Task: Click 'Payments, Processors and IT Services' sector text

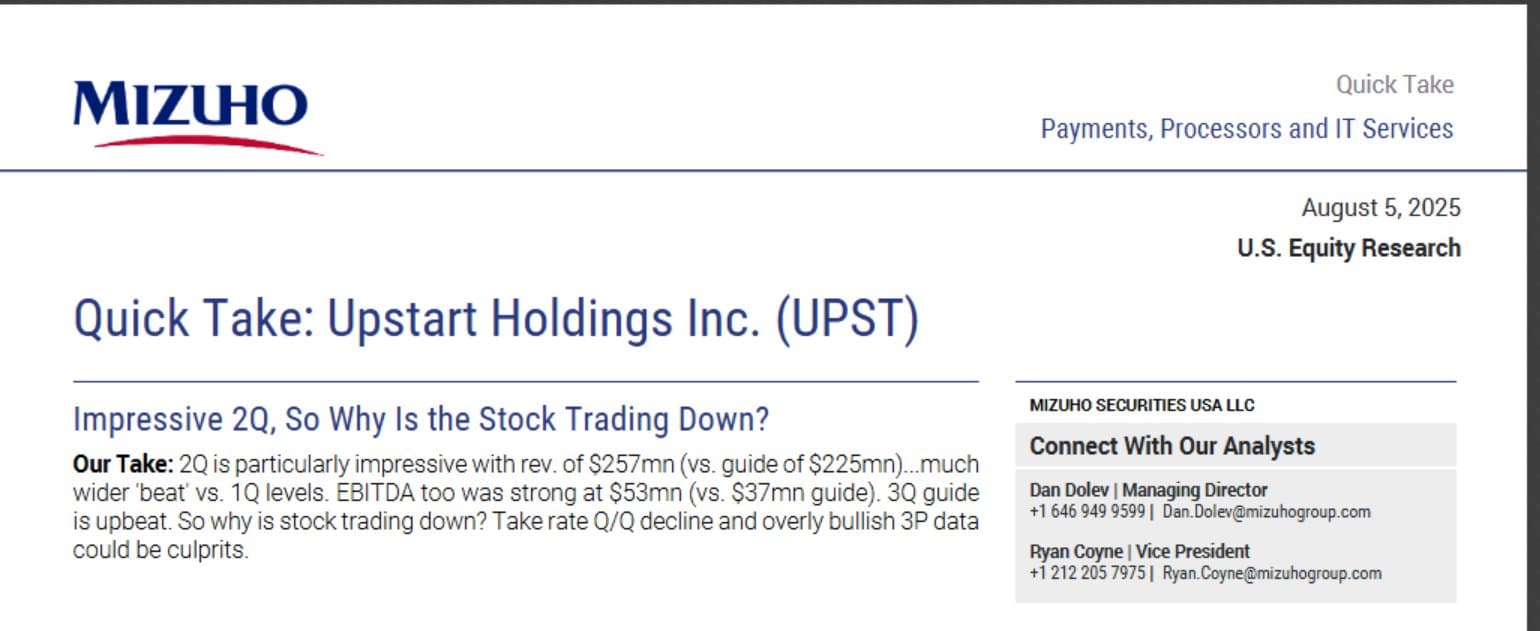Action: 1246,129
